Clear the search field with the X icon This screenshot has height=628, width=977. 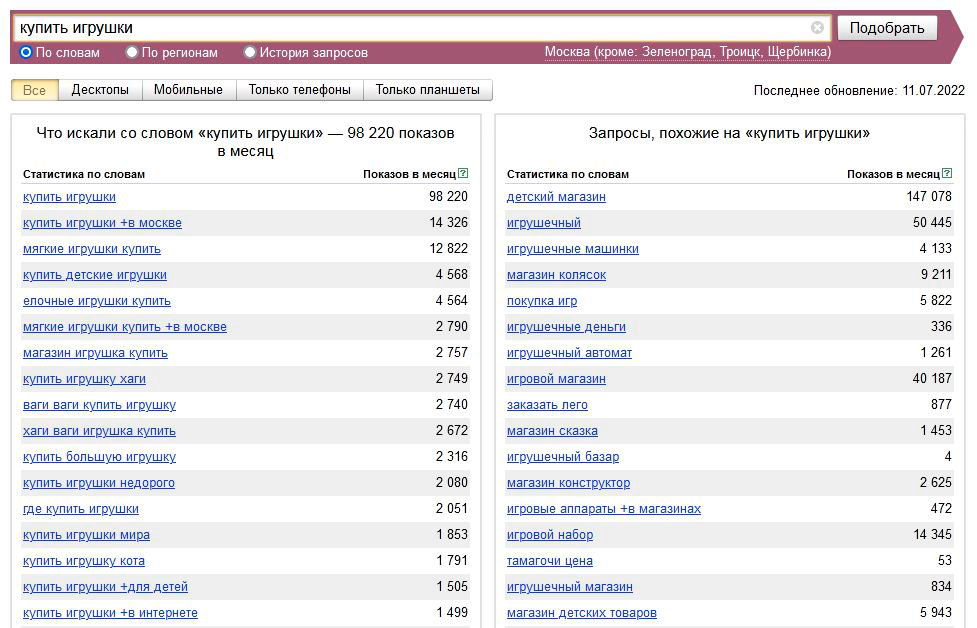pos(817,27)
